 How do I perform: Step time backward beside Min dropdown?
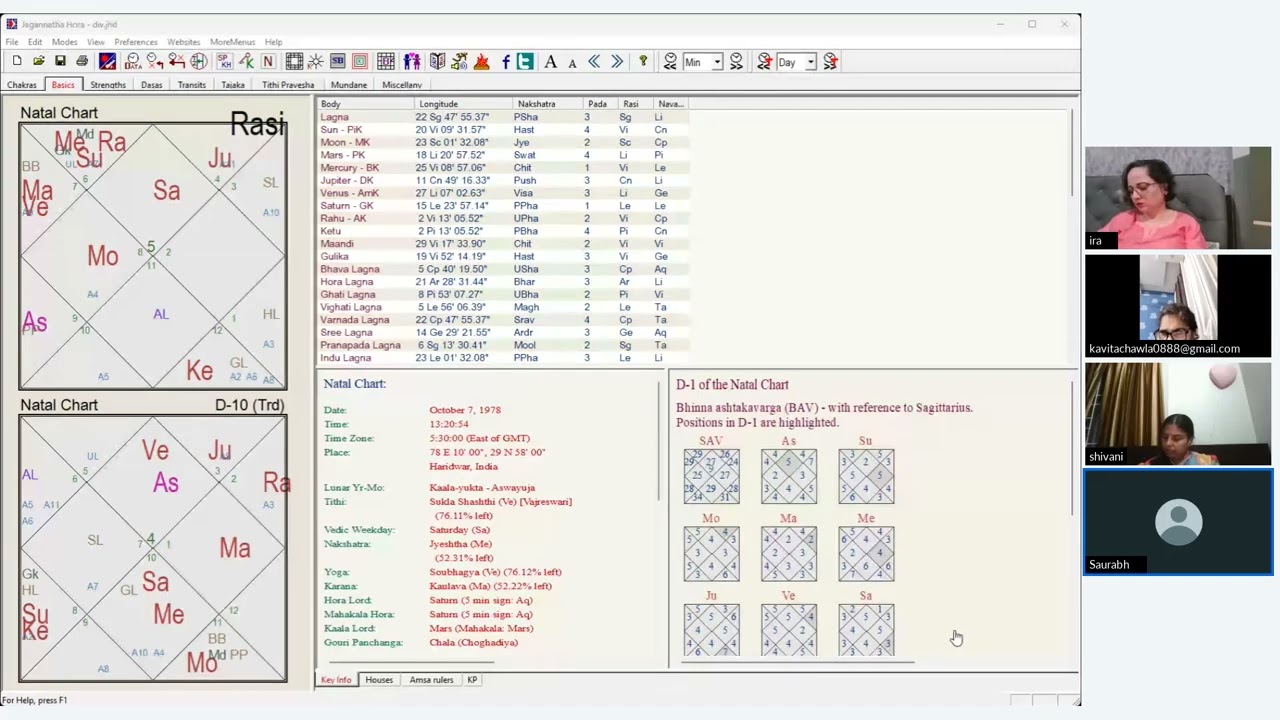670,62
